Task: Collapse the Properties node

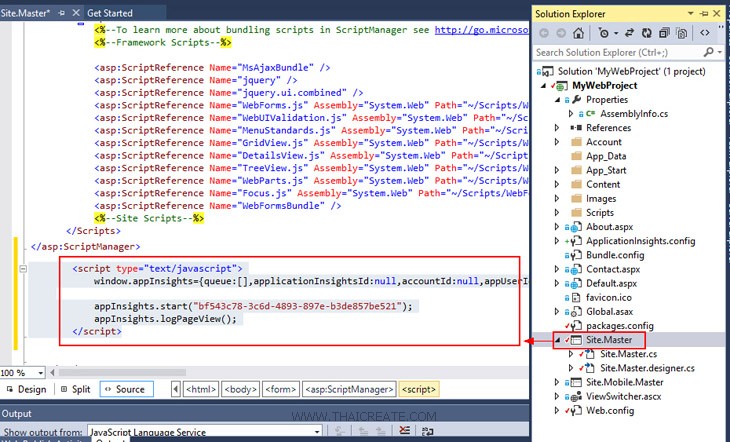Action: (x=557, y=100)
